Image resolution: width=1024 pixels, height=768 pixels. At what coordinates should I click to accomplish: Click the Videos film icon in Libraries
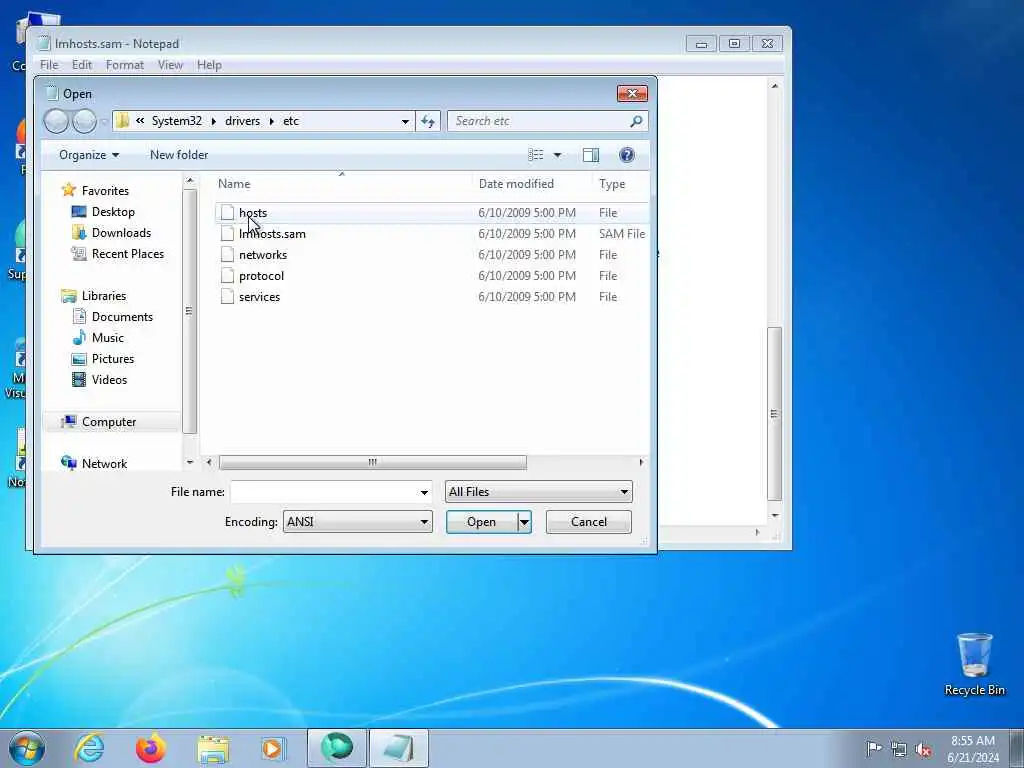pos(79,379)
